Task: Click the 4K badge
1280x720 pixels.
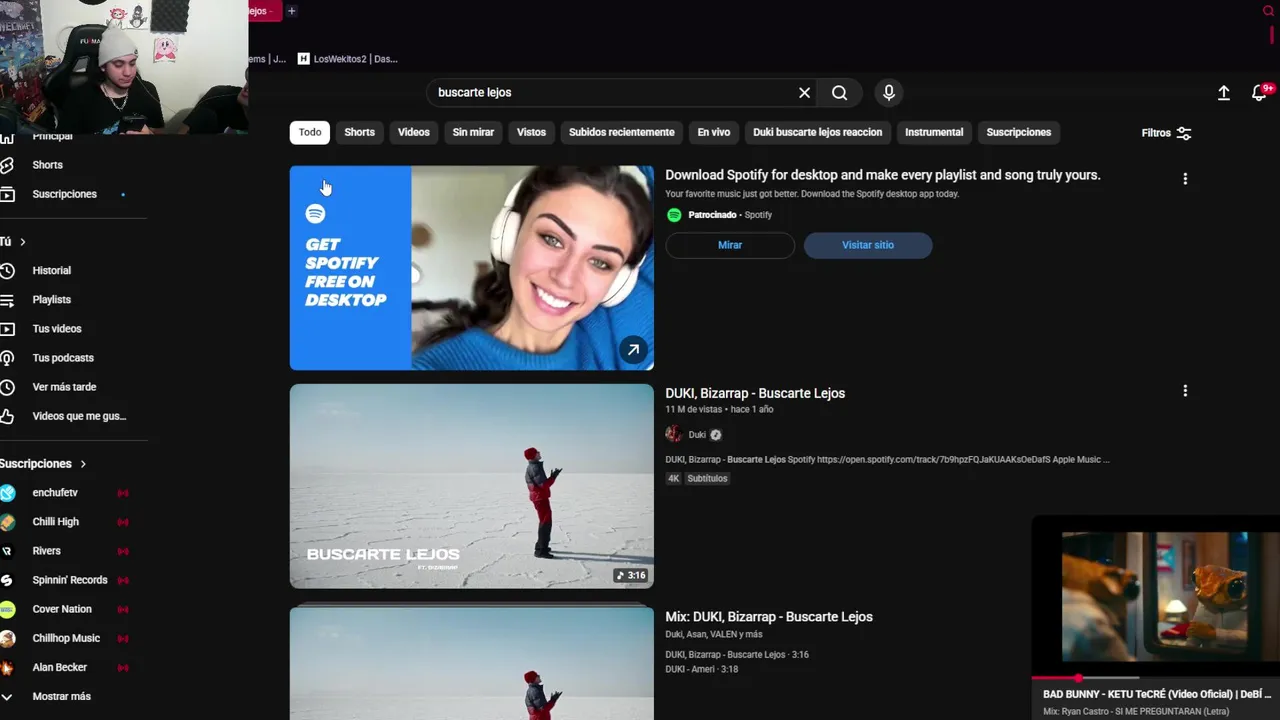Action: pos(673,478)
